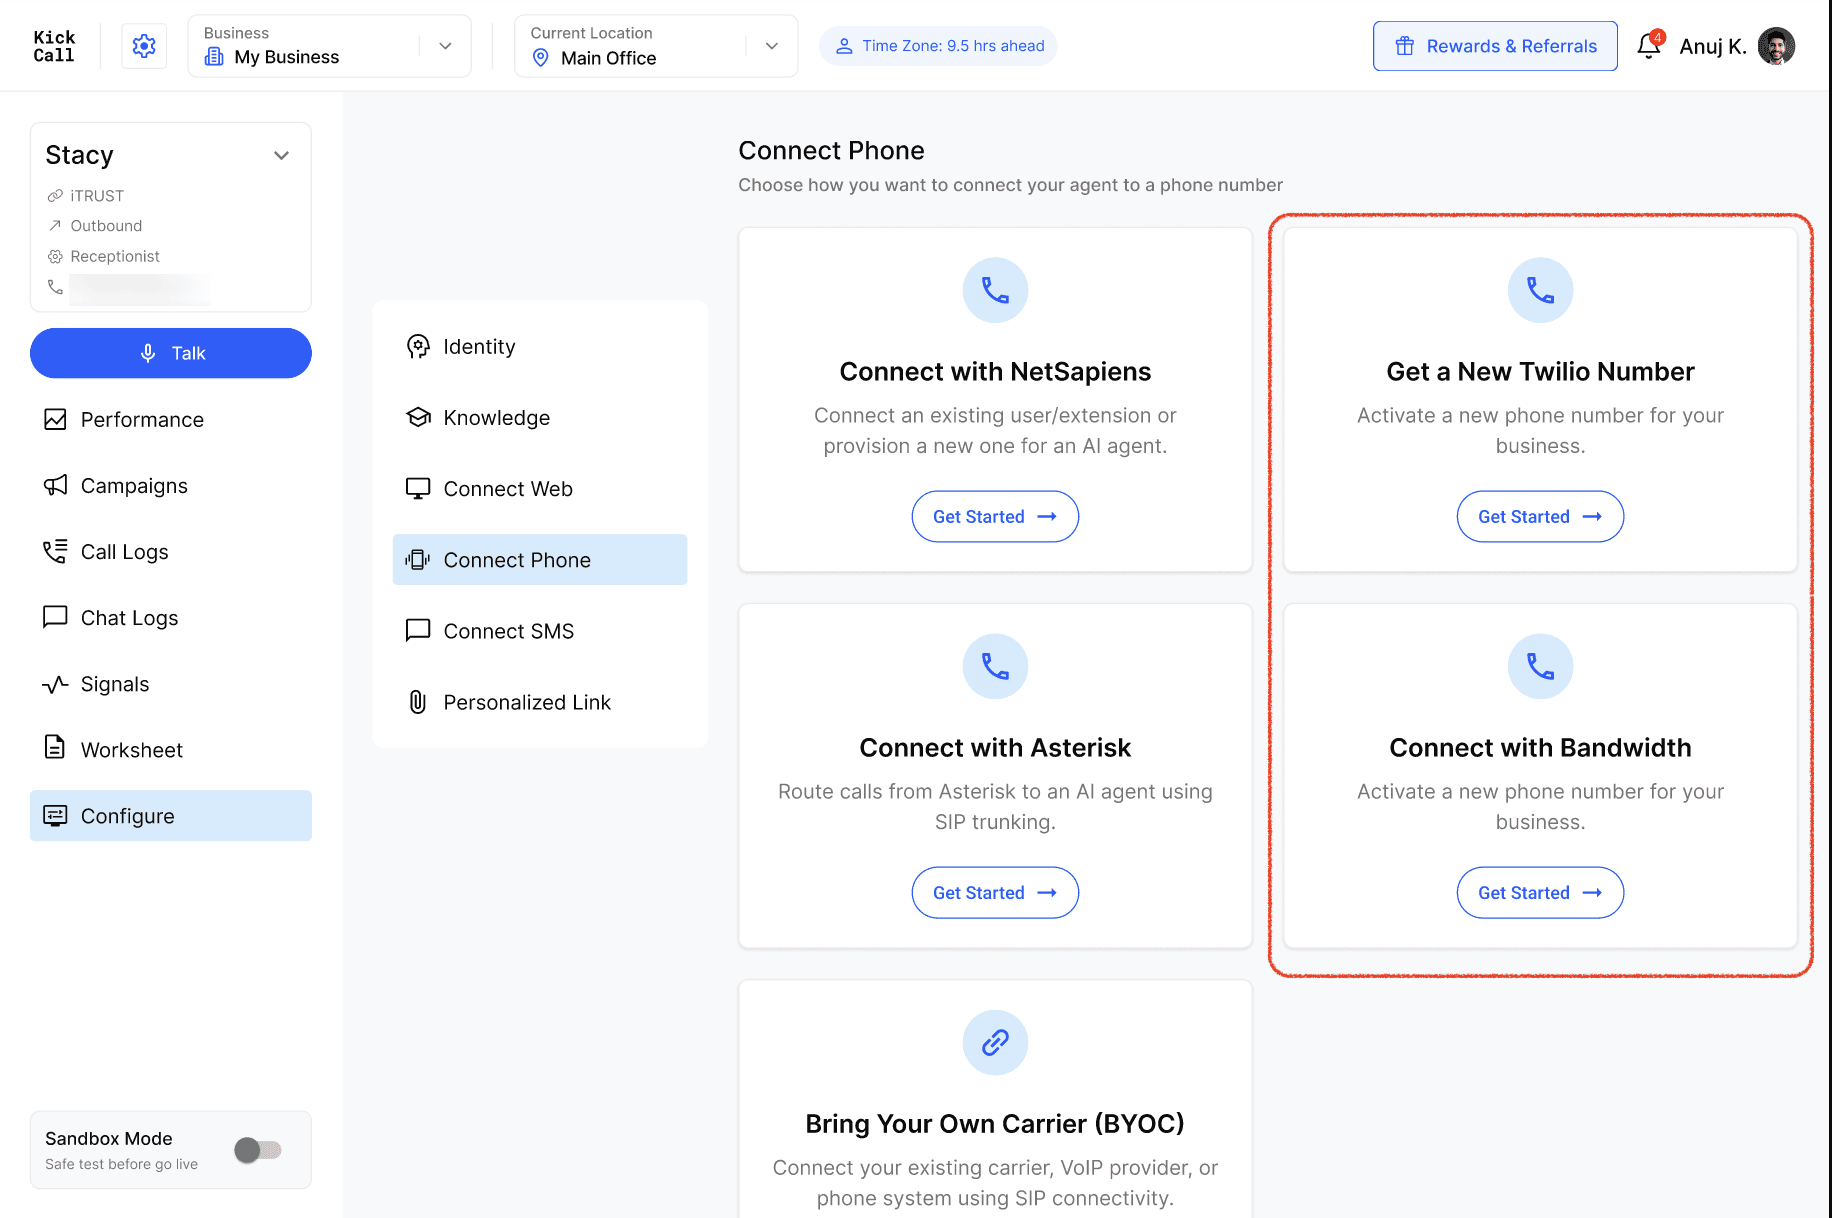Image resolution: width=1832 pixels, height=1218 pixels.
Task: Open the Performance page
Action: click(x=171, y=419)
